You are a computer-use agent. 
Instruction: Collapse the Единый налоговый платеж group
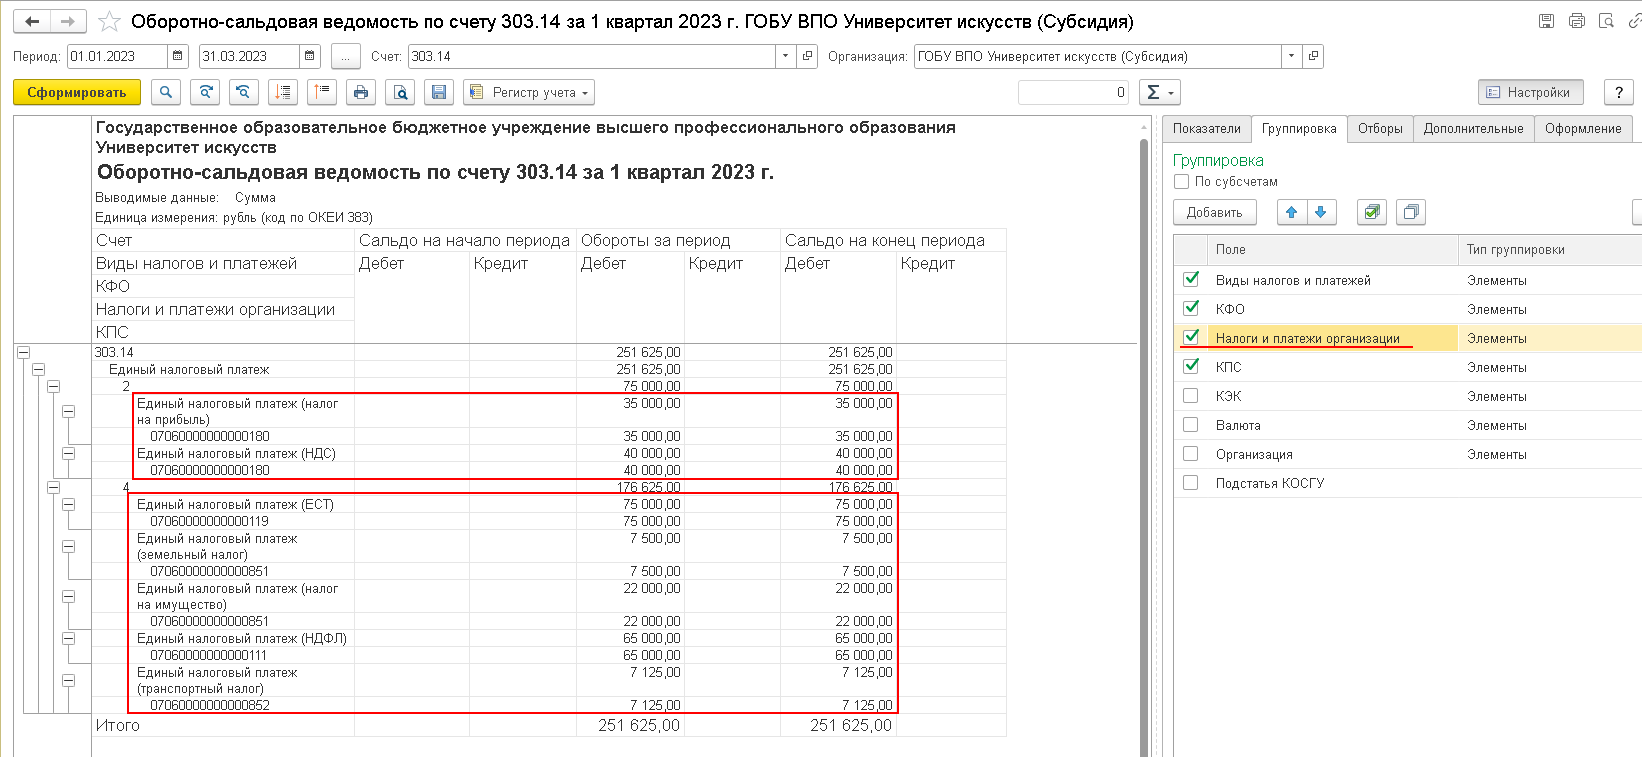[x=38, y=369]
